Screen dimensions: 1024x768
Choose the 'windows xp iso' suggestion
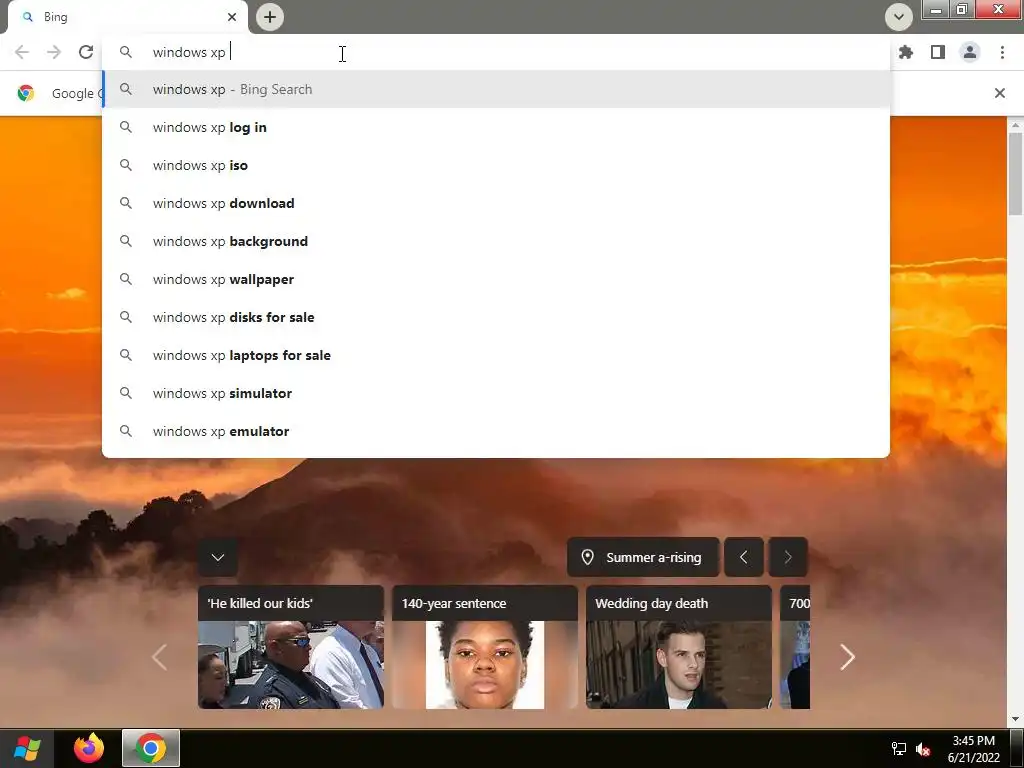[x=496, y=165]
